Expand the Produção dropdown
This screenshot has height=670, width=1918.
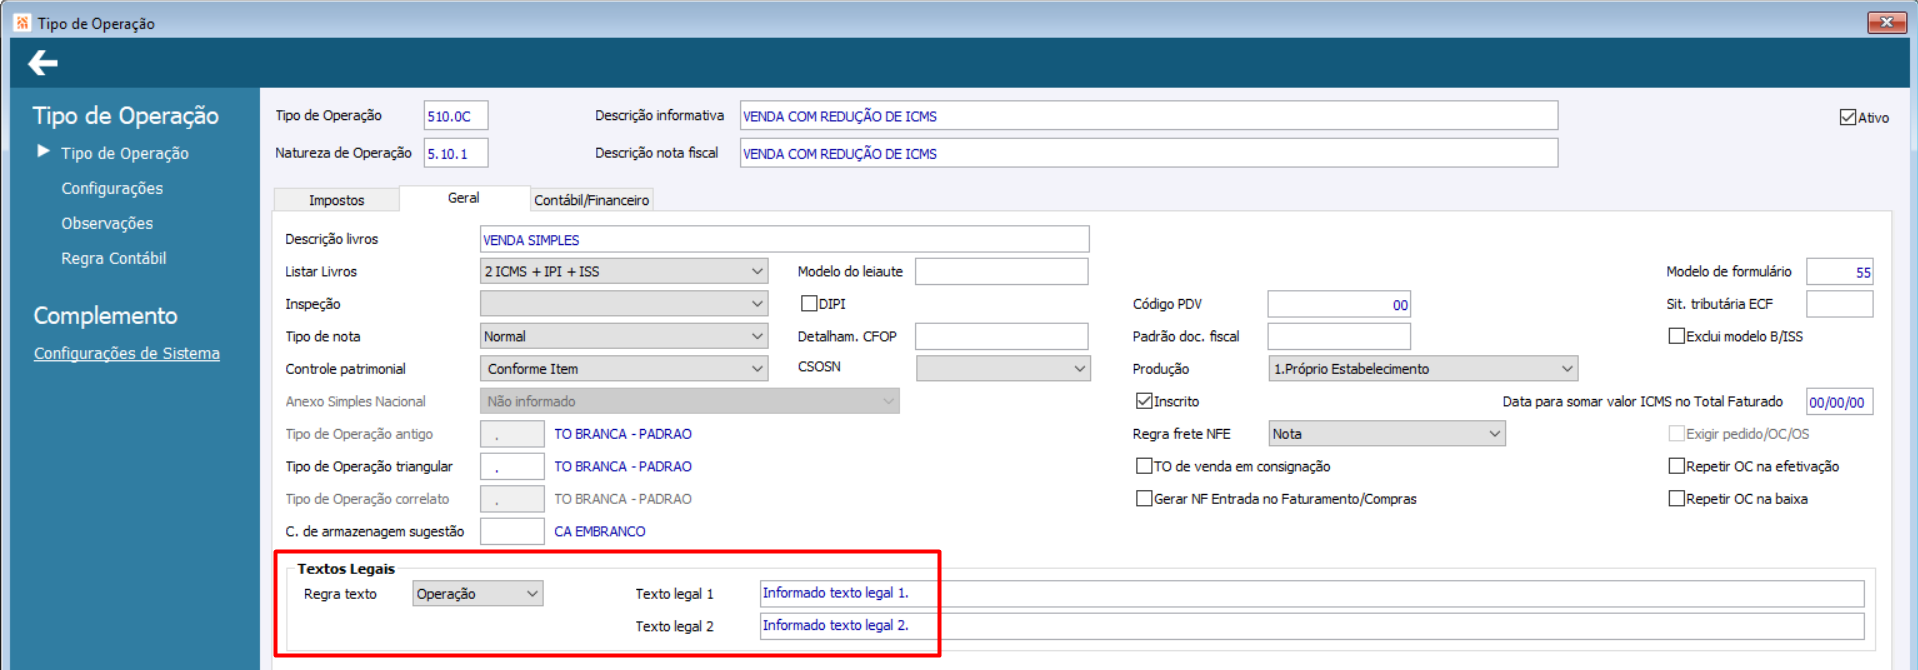[1423, 368]
